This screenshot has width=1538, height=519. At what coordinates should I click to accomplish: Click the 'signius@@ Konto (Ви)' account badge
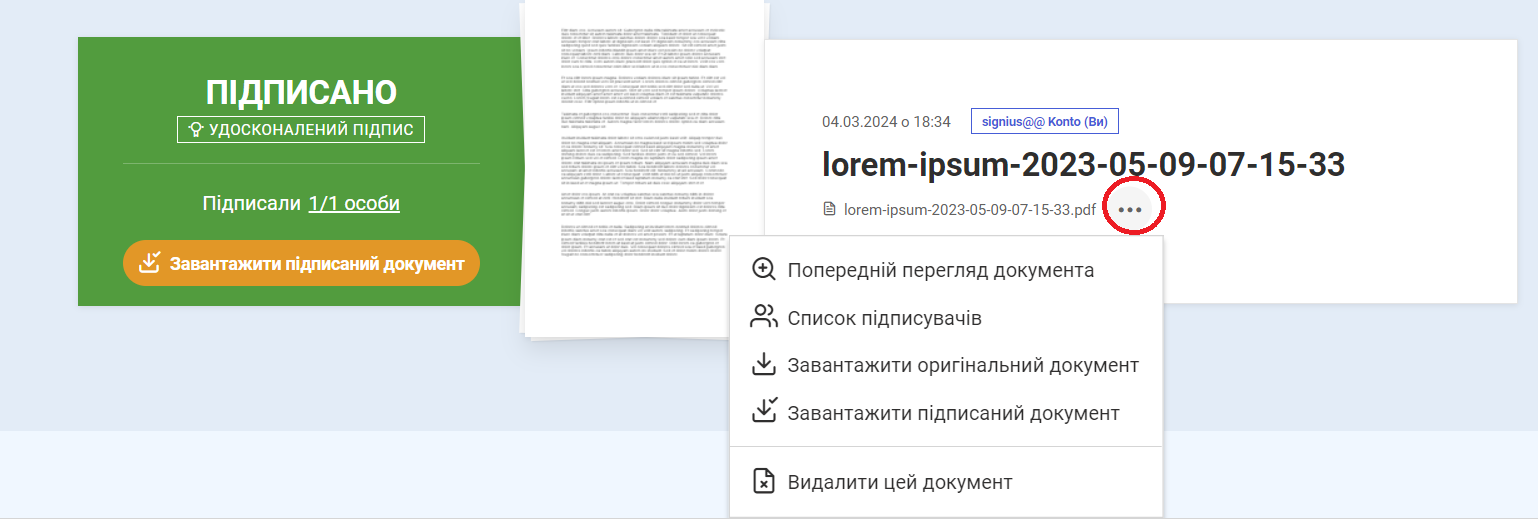click(1044, 122)
